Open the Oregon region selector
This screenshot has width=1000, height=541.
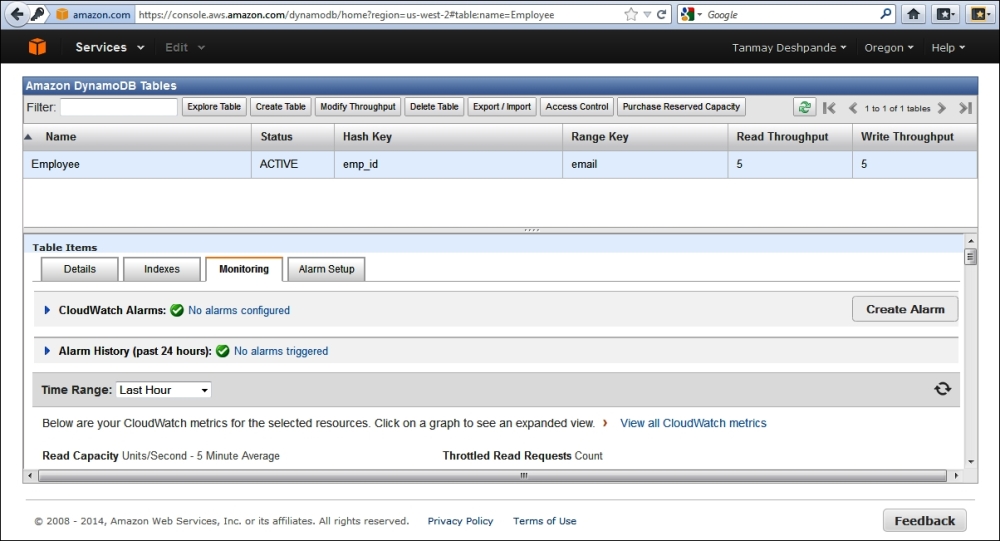coord(888,48)
